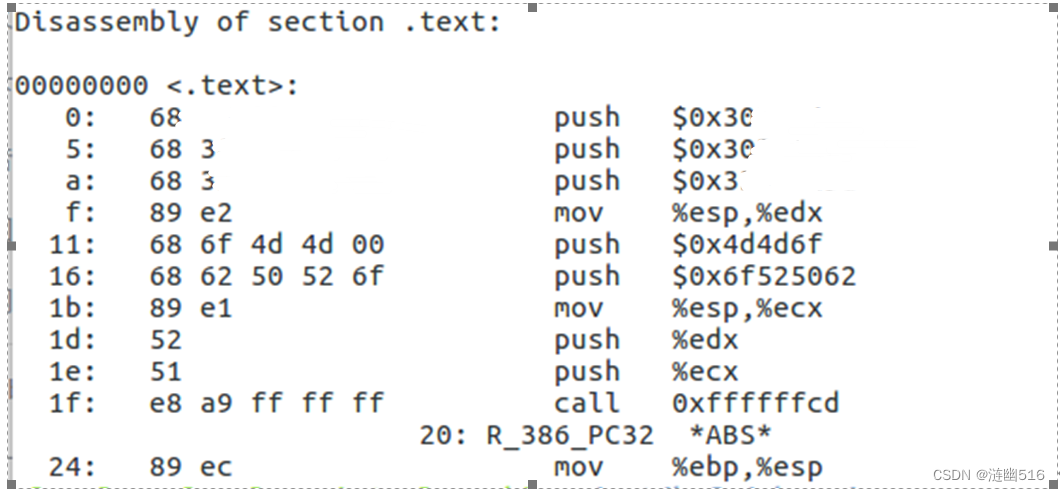Click the CSDN watermark text
The image size is (1060, 491).
[988, 475]
